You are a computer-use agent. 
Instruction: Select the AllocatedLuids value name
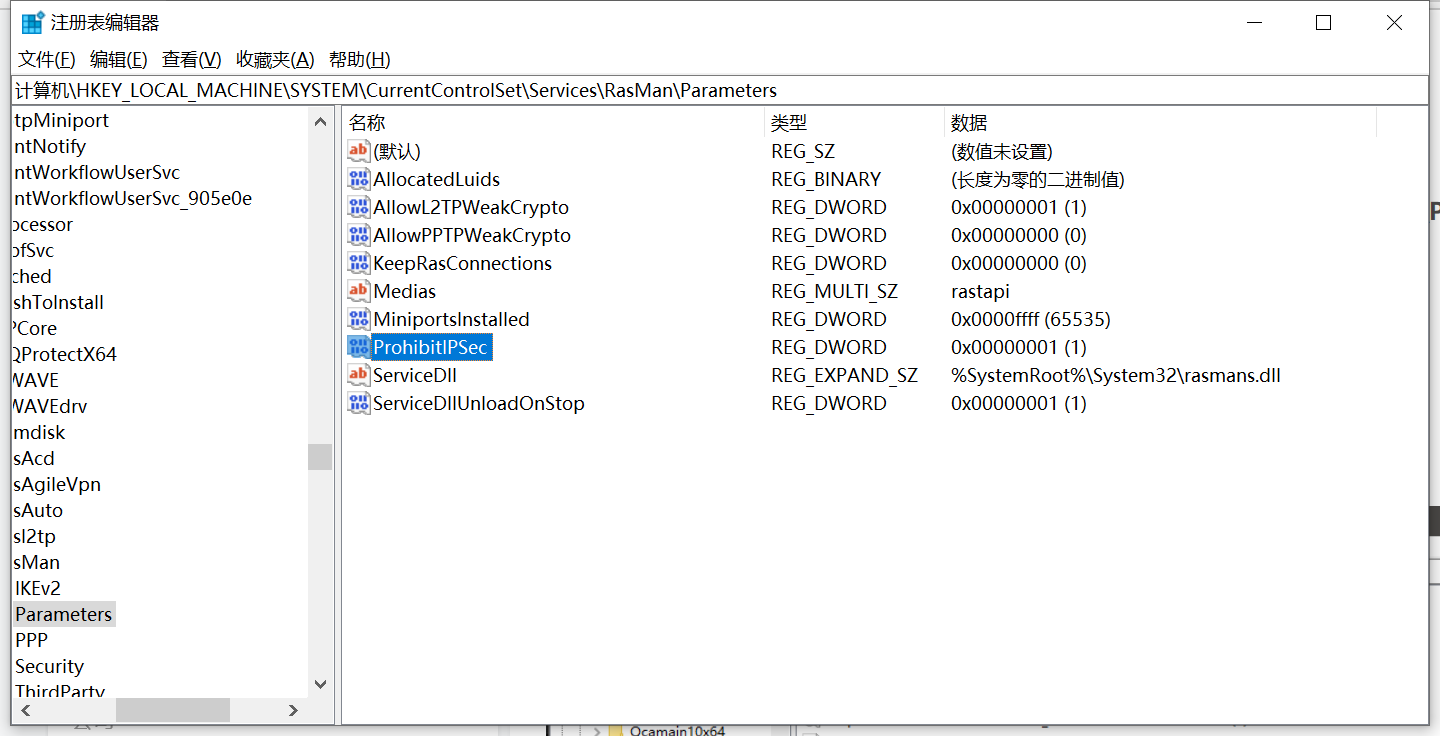(x=436, y=179)
